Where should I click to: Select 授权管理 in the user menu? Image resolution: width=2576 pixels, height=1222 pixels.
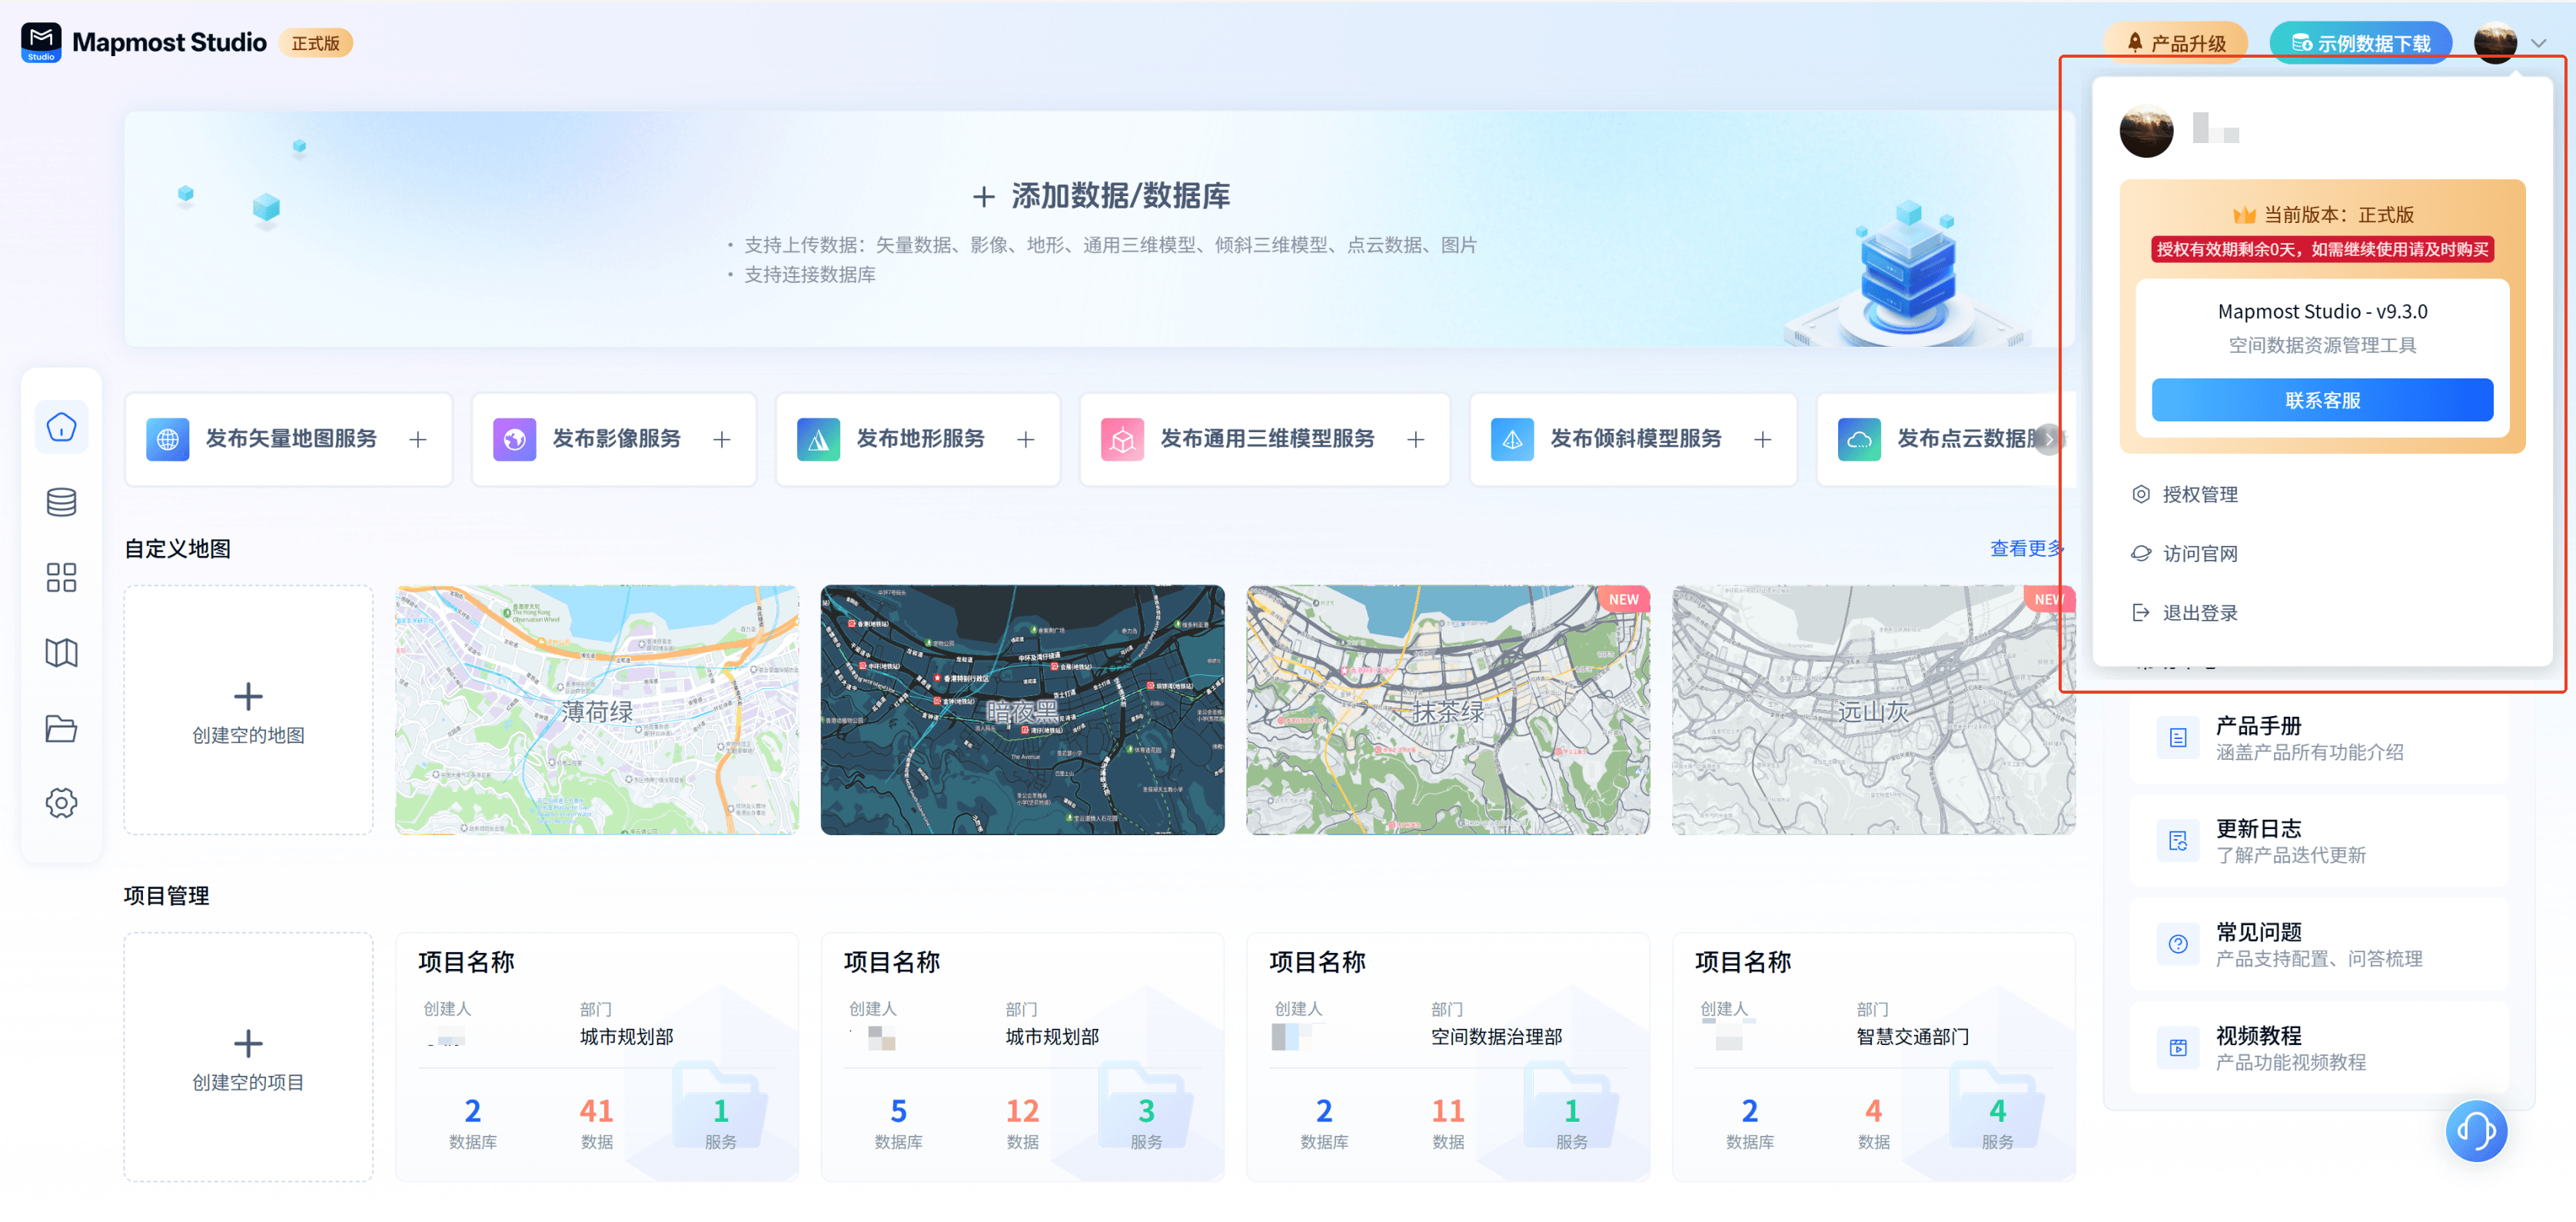click(2199, 494)
